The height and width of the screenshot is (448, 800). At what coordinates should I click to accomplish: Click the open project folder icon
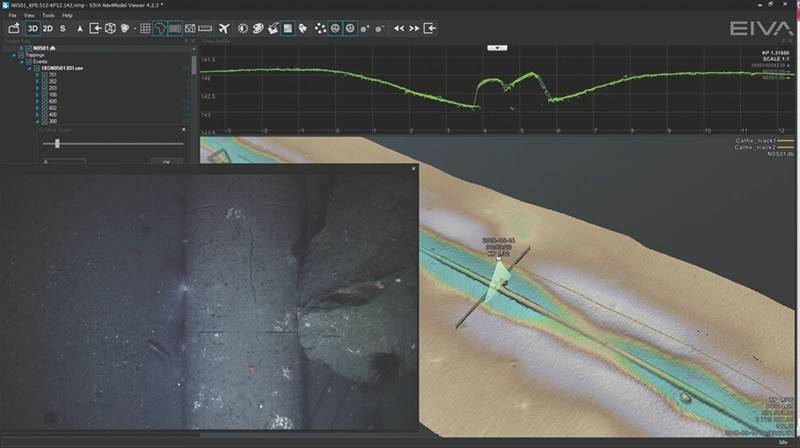point(14,29)
